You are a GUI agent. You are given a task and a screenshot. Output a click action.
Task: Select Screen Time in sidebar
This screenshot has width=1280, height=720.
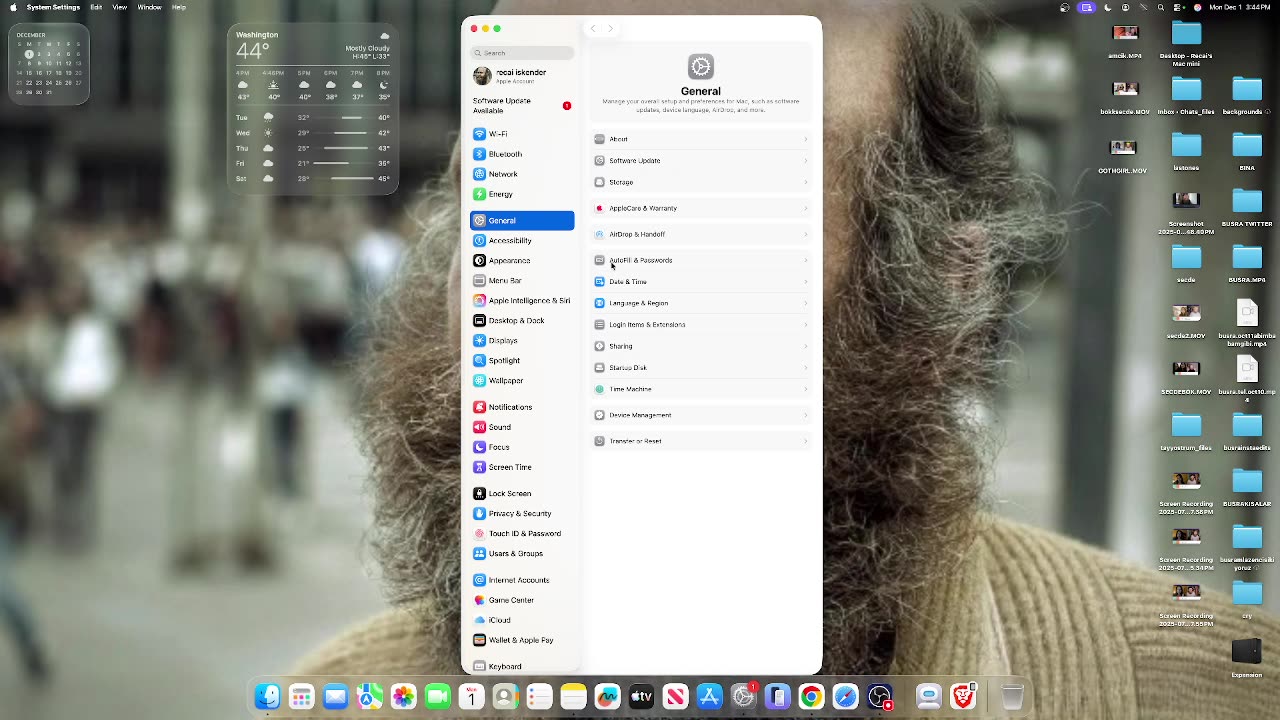522,467
